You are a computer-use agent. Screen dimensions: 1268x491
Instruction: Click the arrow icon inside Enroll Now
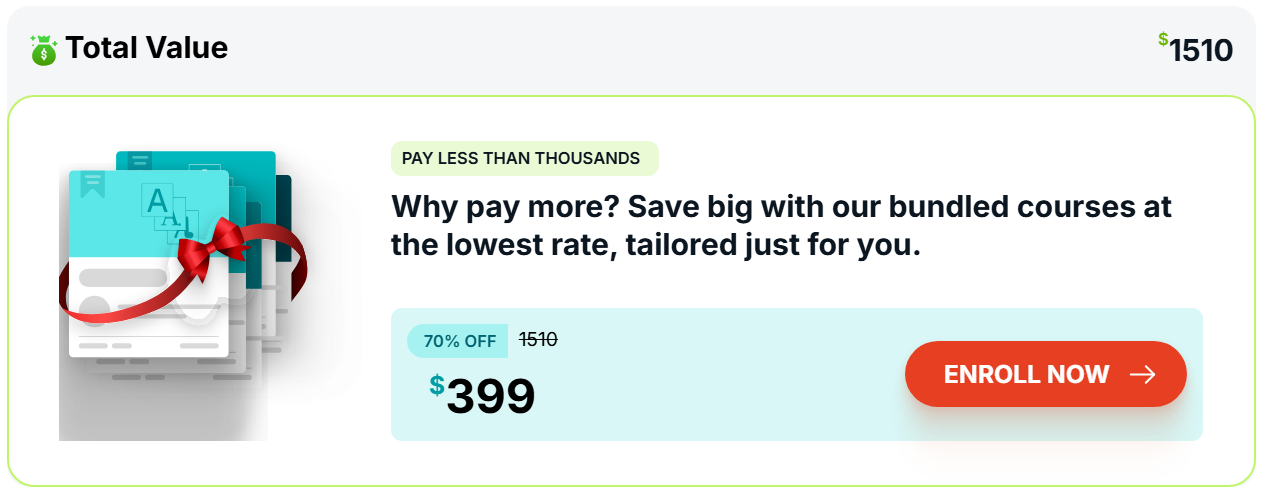(x=1142, y=375)
